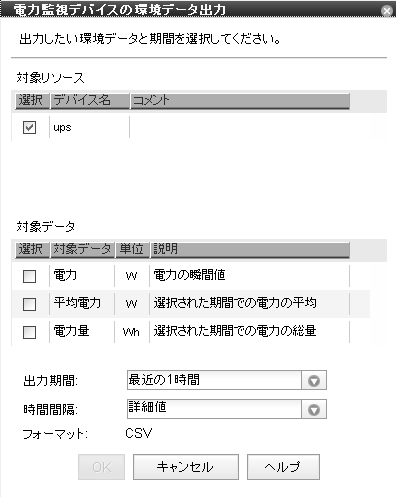Expand the 時間間隔 dropdown arrow
396x497 pixels.
point(314,409)
